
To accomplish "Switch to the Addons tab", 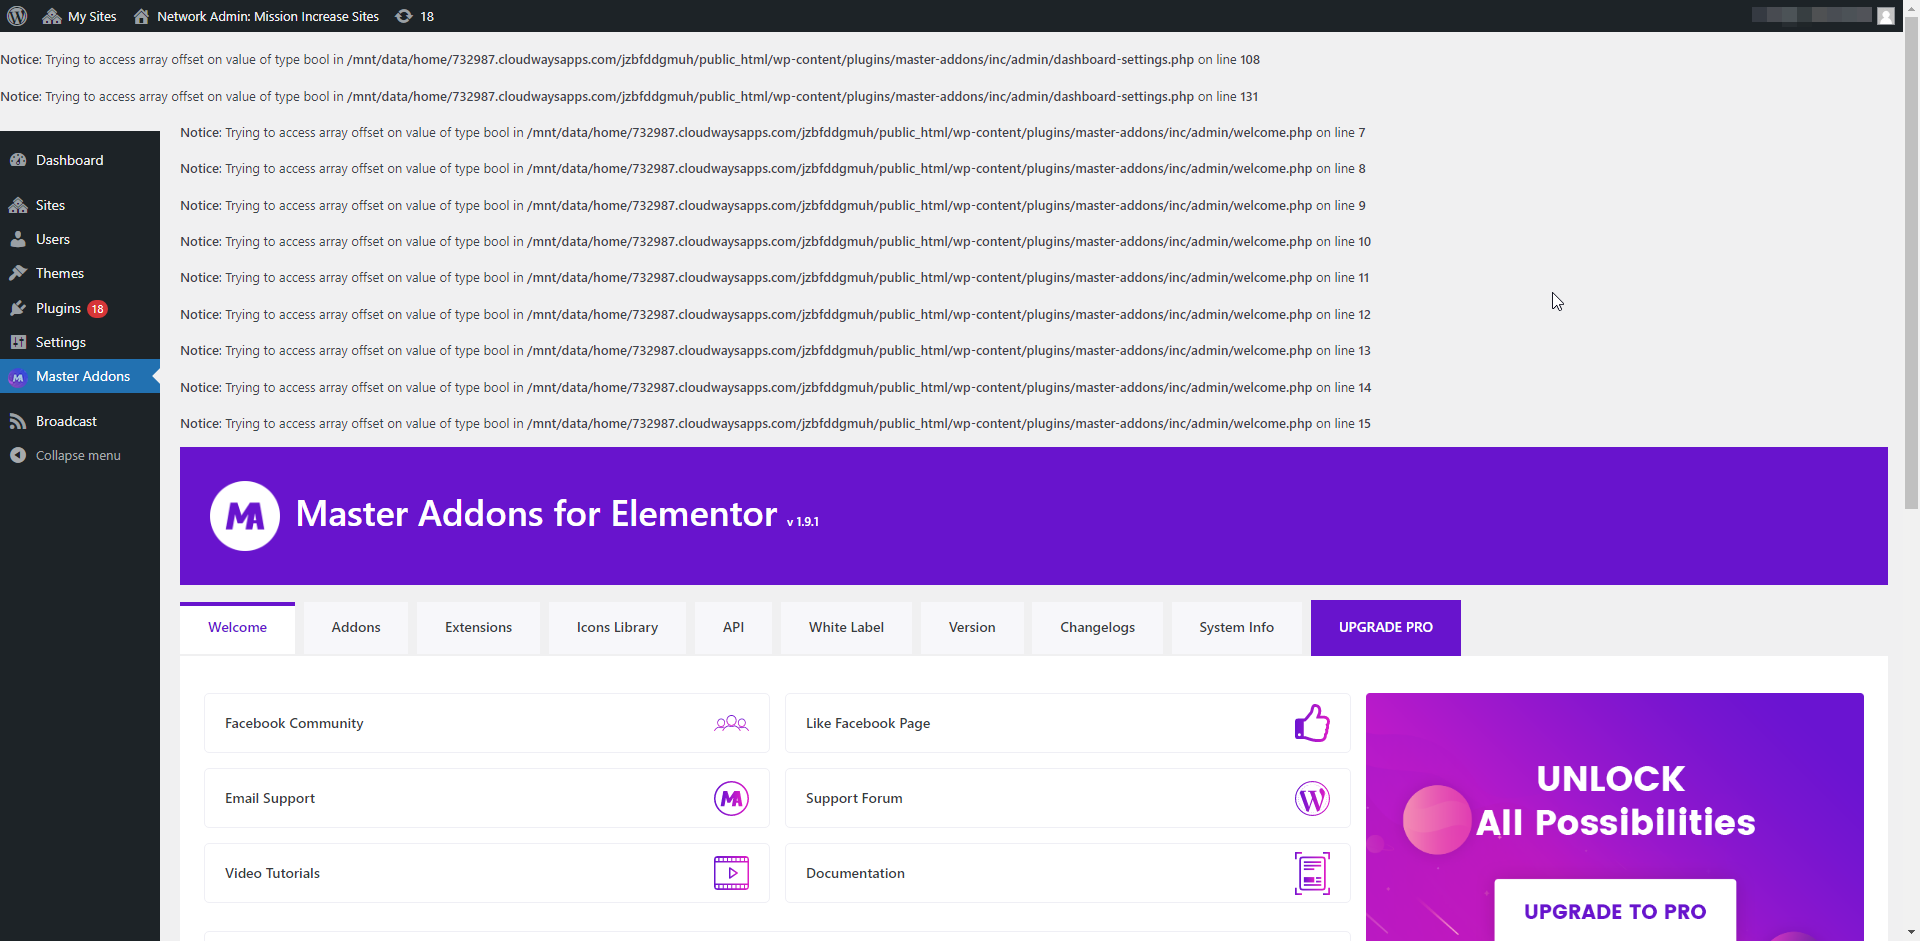I will 356,627.
